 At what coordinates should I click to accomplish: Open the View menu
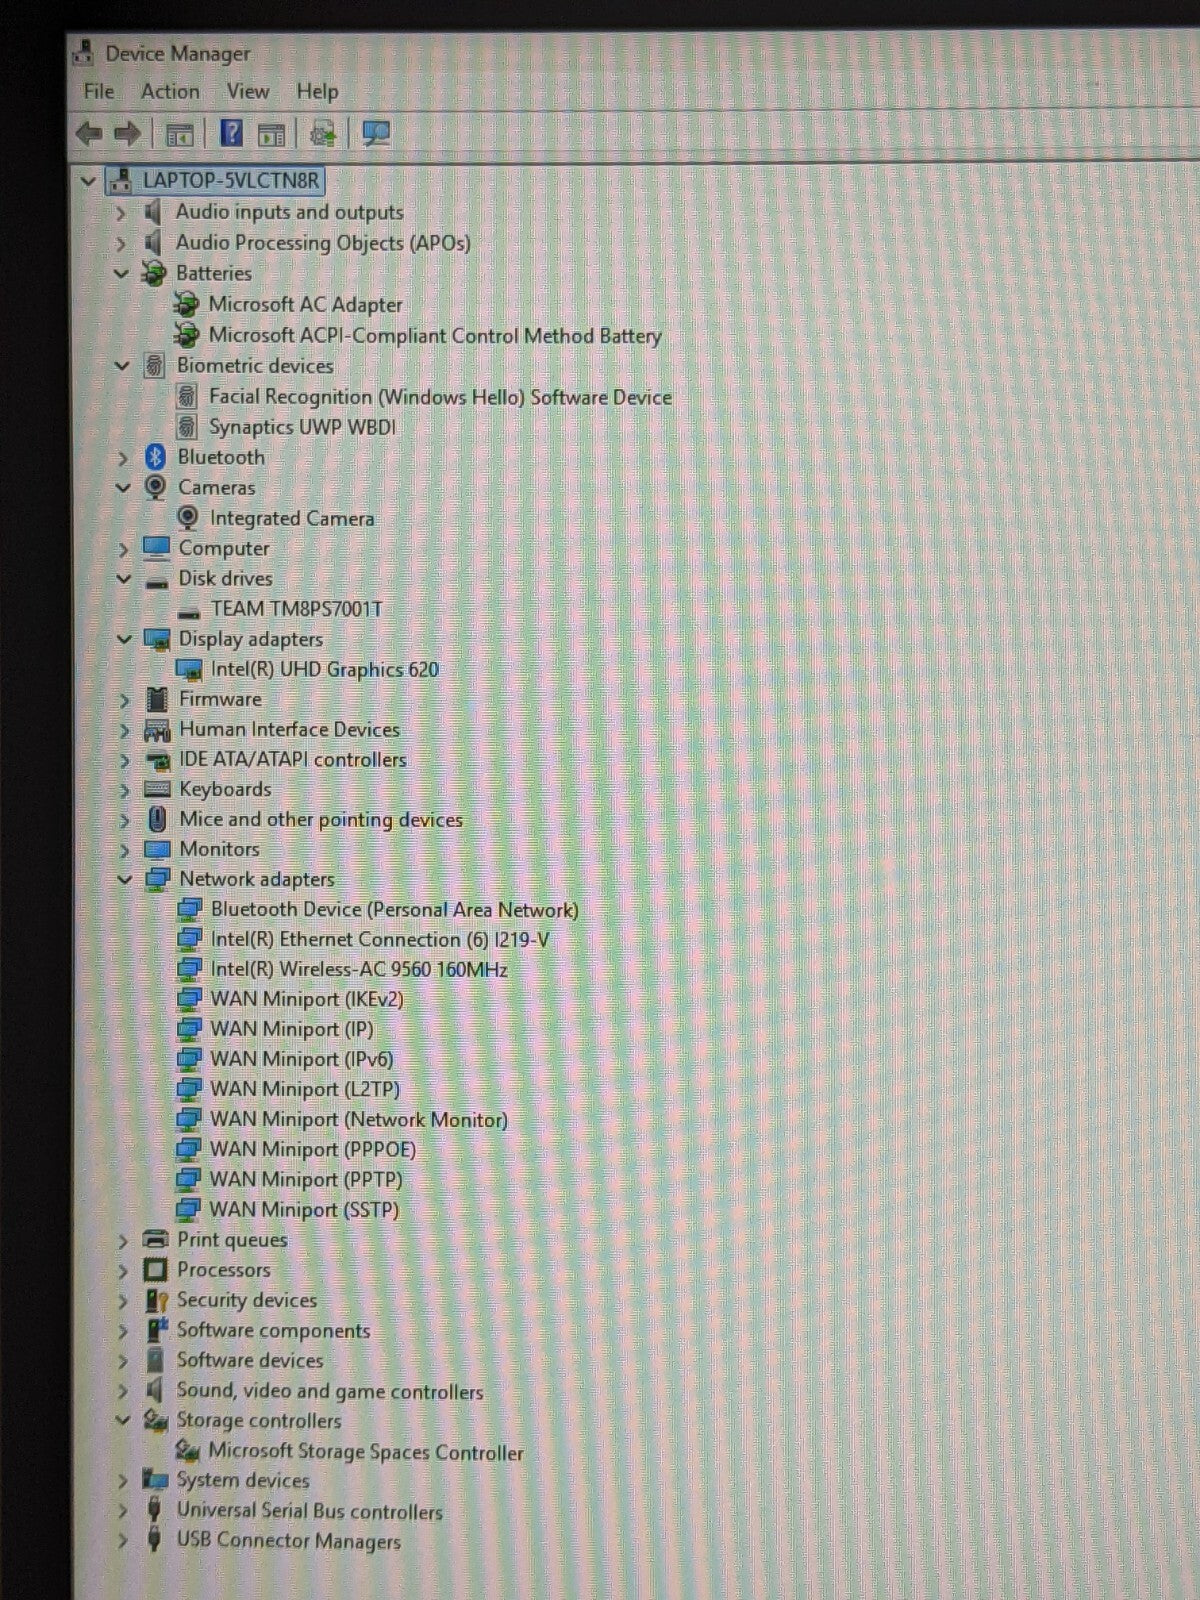pyautogui.click(x=247, y=91)
